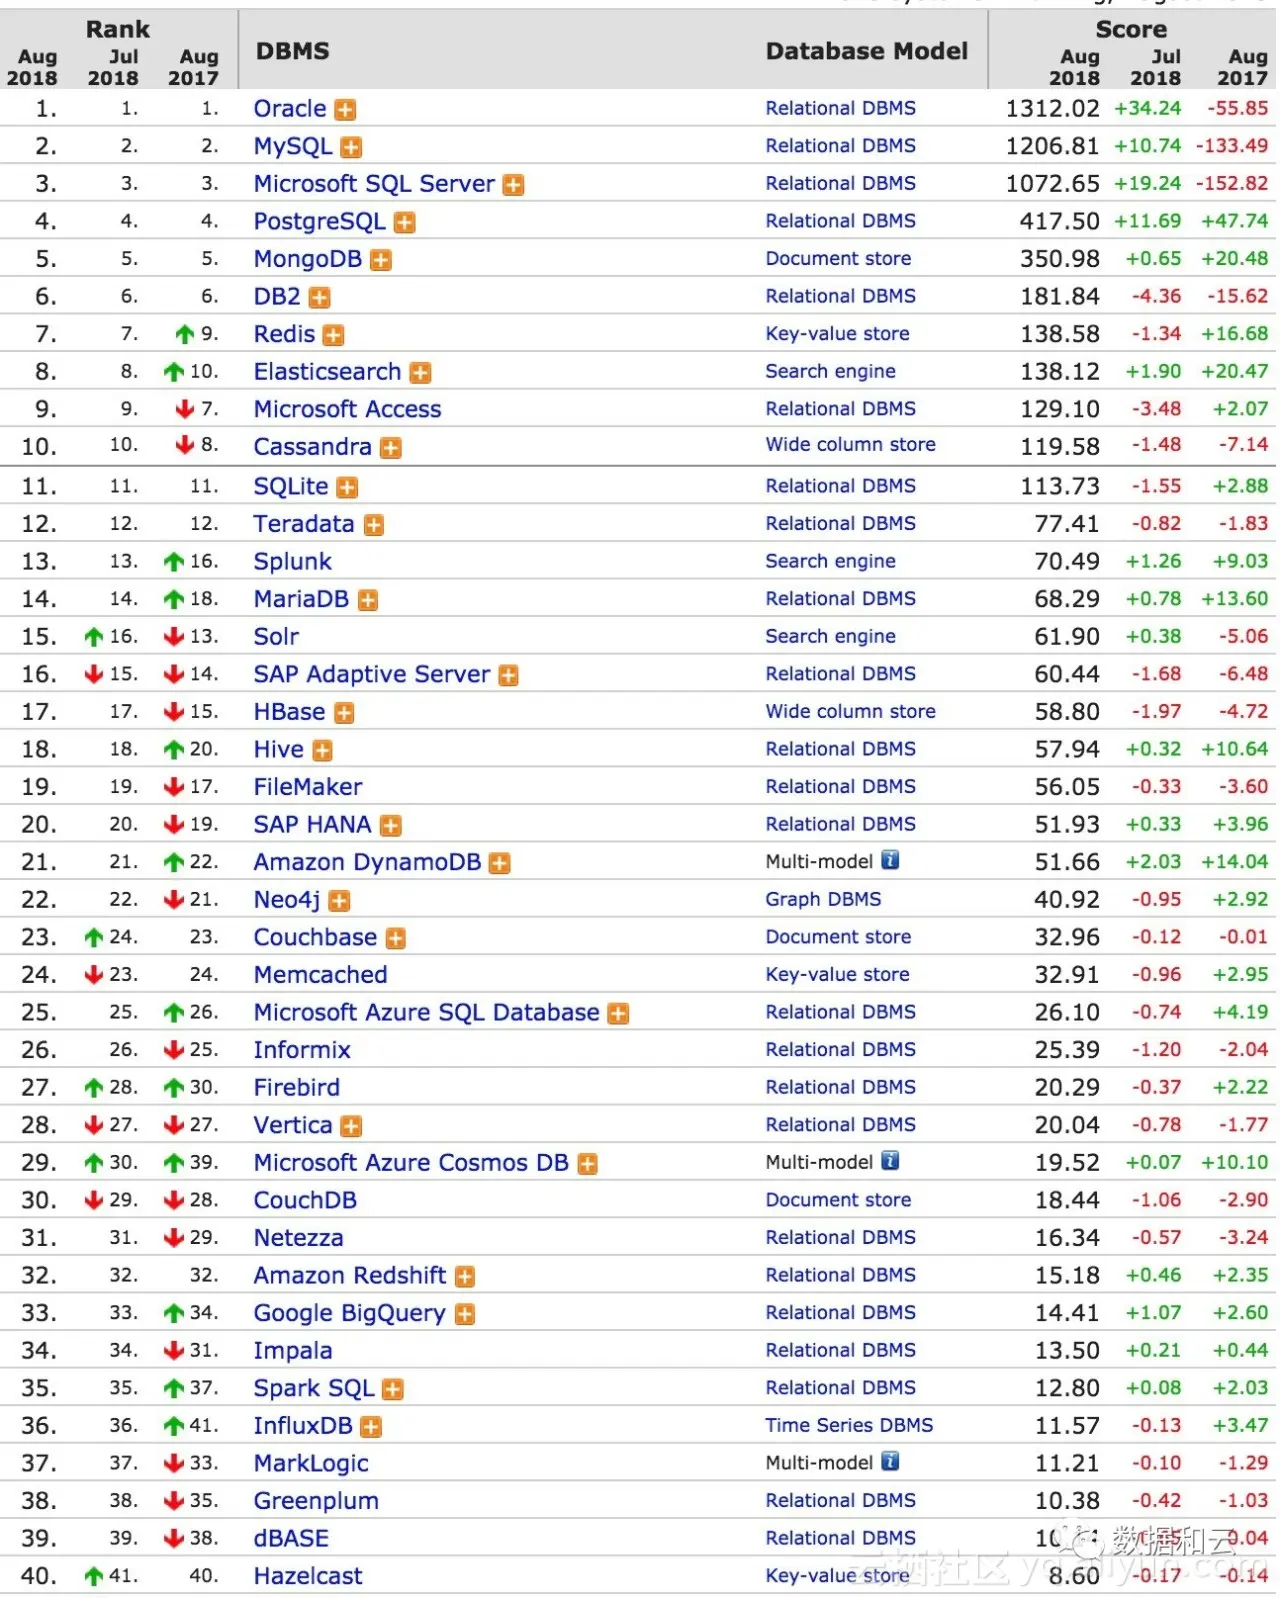
Task: Click Search engine link in Elasticsearch row
Action: (831, 372)
